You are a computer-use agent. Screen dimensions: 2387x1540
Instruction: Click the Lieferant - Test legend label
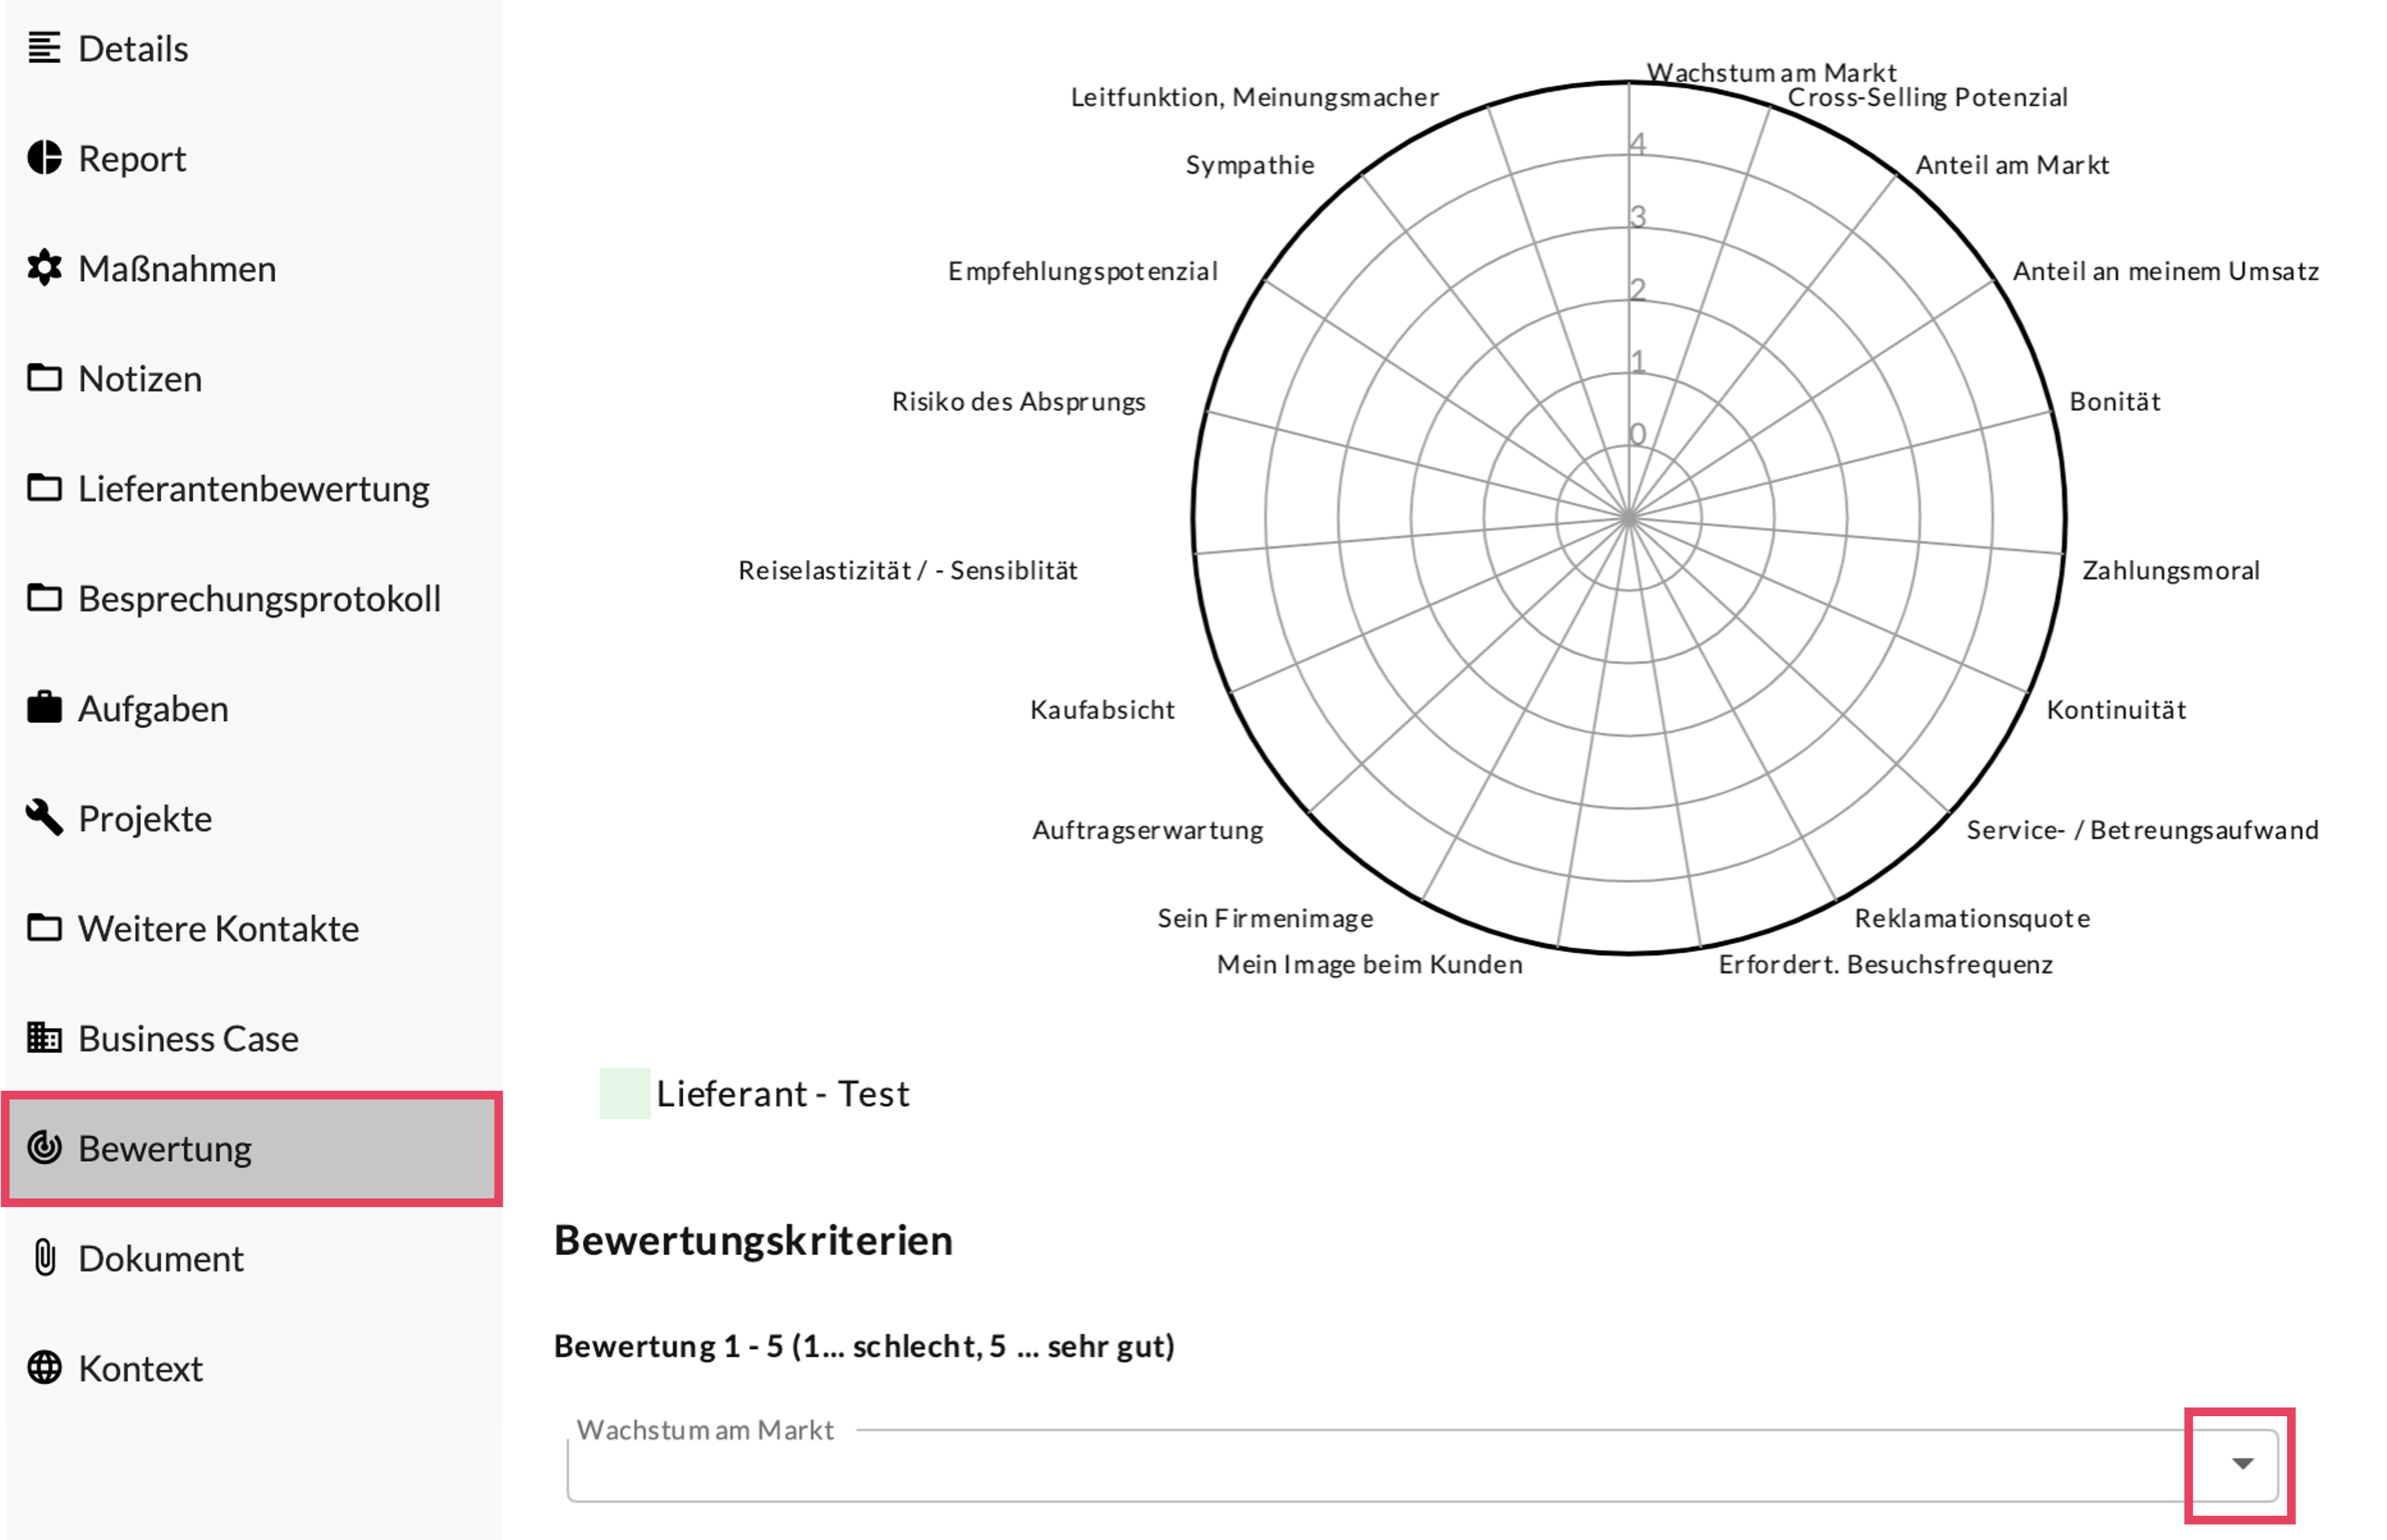pyautogui.click(x=782, y=1094)
